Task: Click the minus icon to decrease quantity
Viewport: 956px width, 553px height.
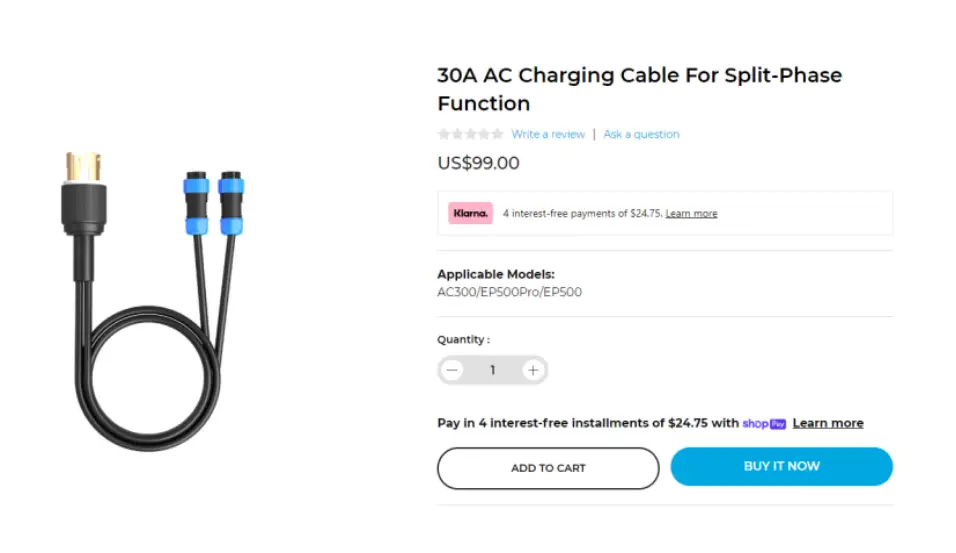Action: coord(453,371)
